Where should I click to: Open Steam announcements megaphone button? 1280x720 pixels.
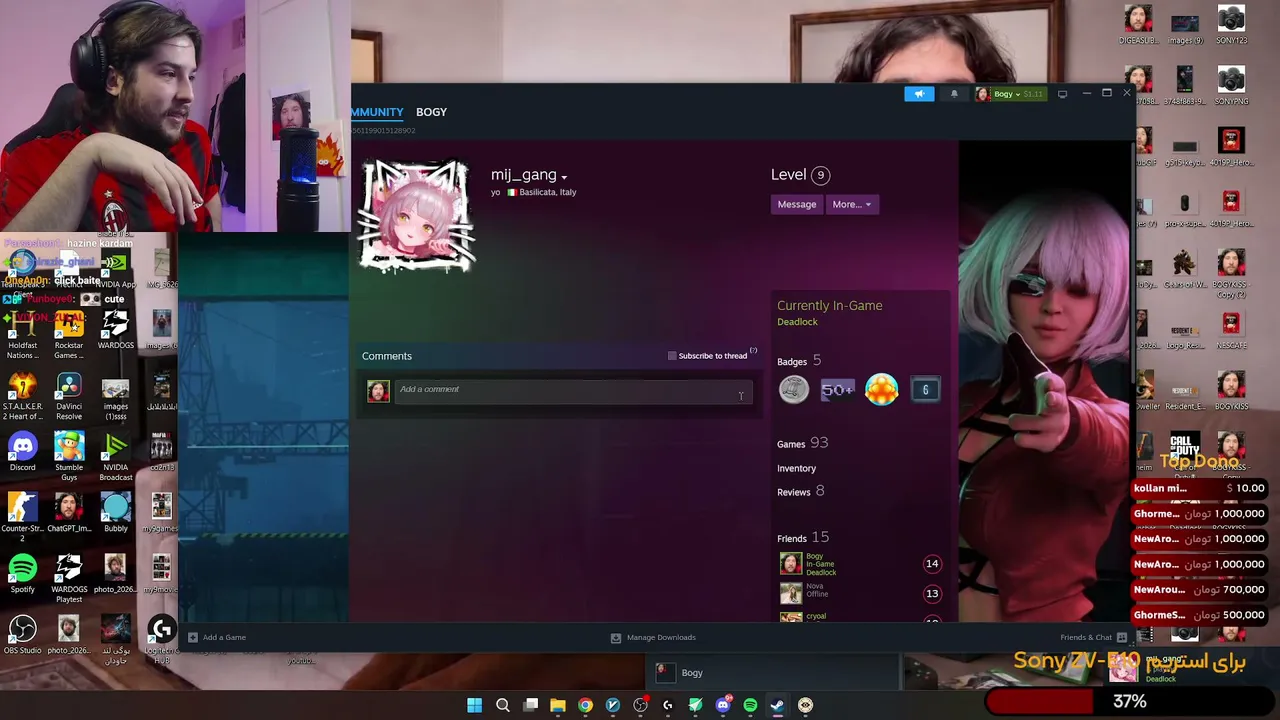tap(919, 94)
